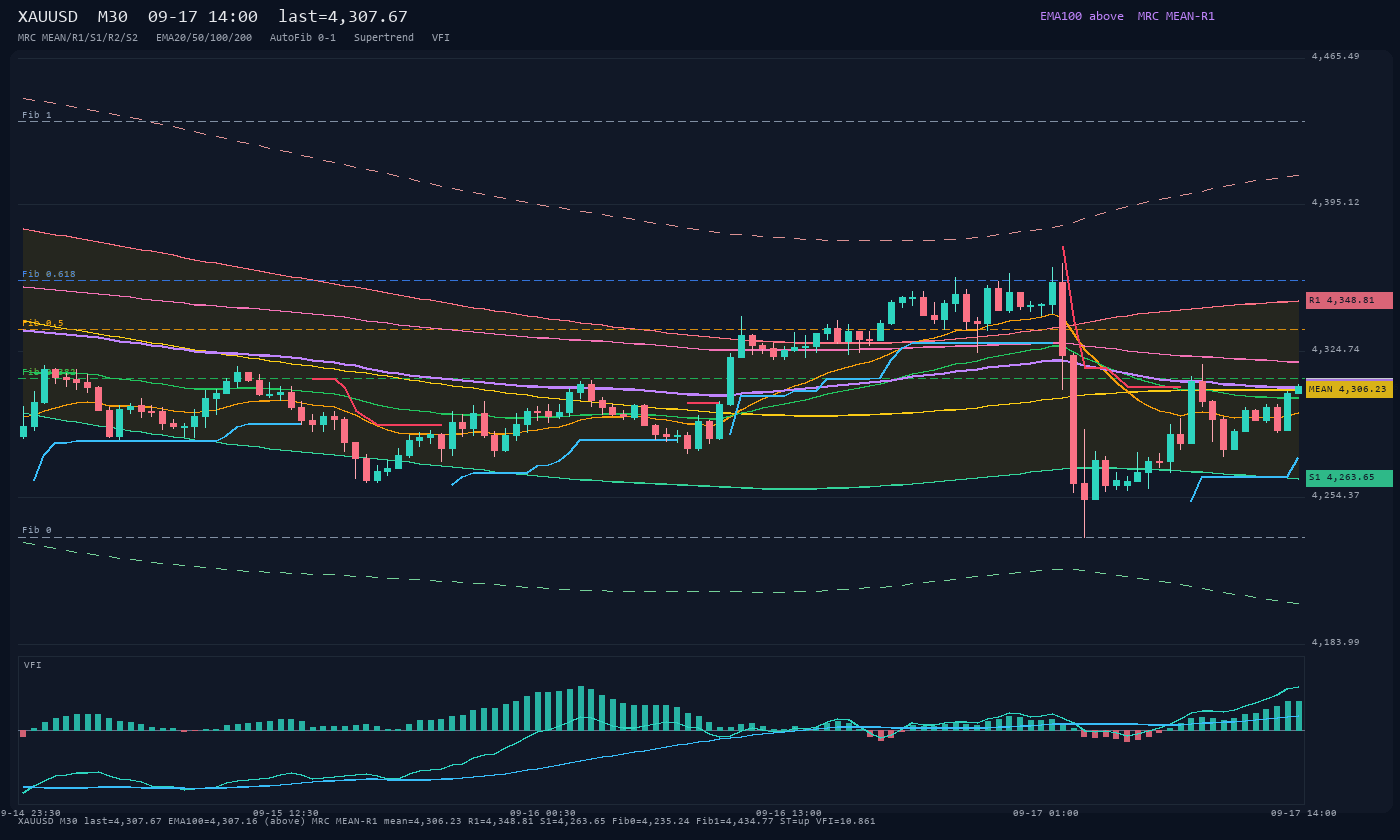The height and width of the screenshot is (840, 1400).
Task: Click the VFI title inside the lower panel
Action: pos(33,665)
